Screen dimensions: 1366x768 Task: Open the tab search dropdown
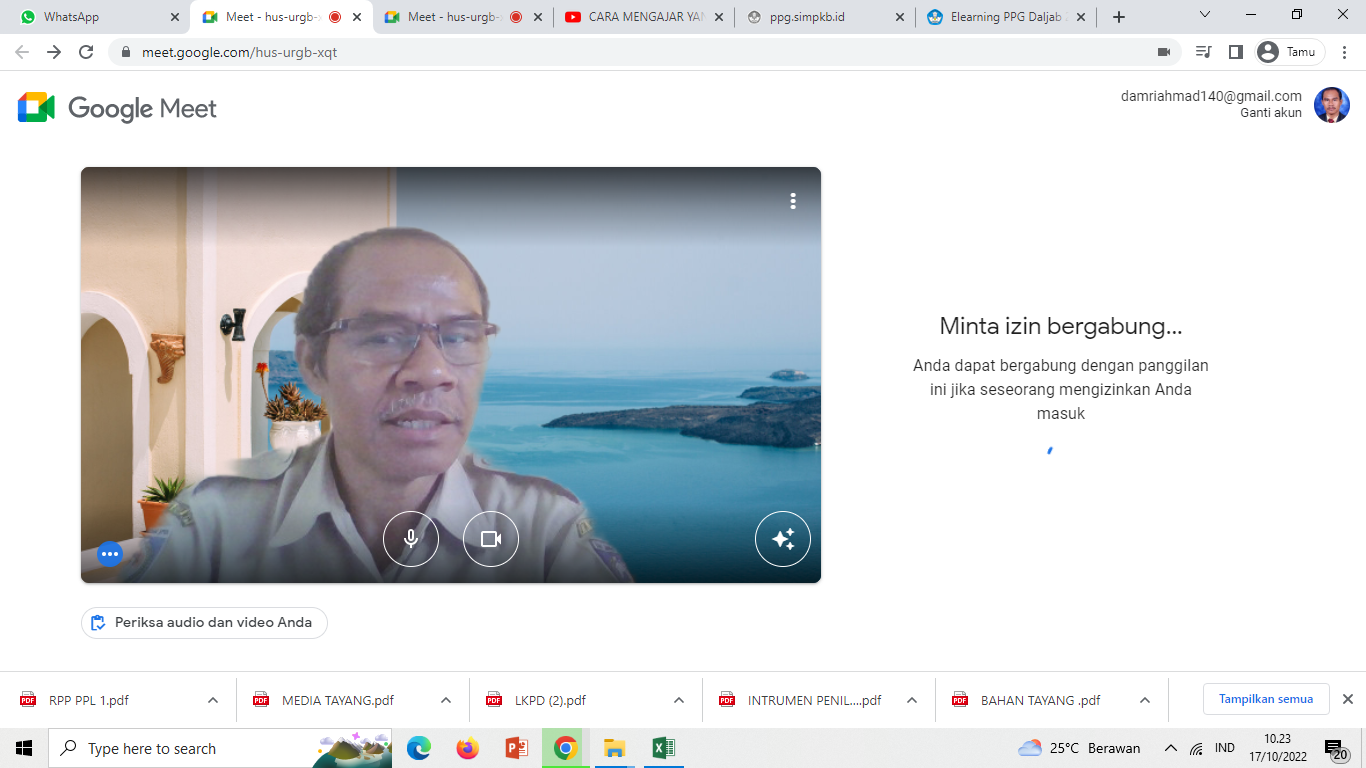tap(1204, 15)
